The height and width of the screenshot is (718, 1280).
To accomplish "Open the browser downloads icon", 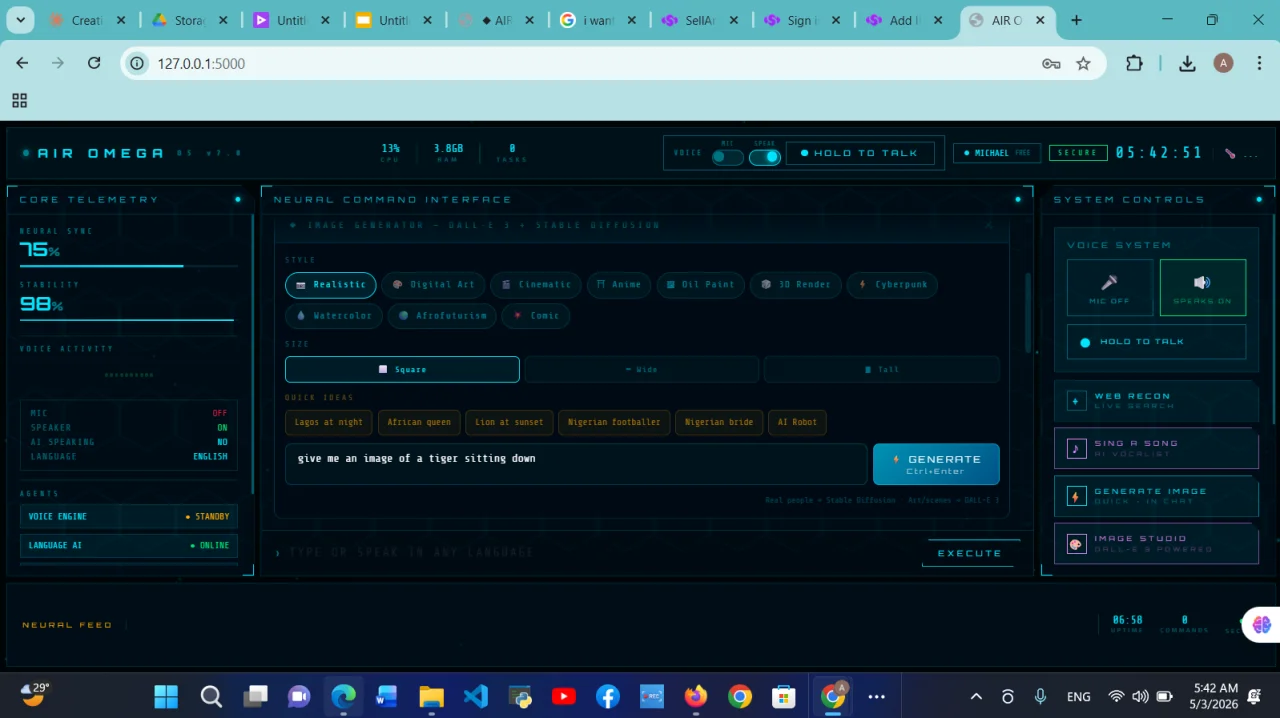I will 1187,63.
